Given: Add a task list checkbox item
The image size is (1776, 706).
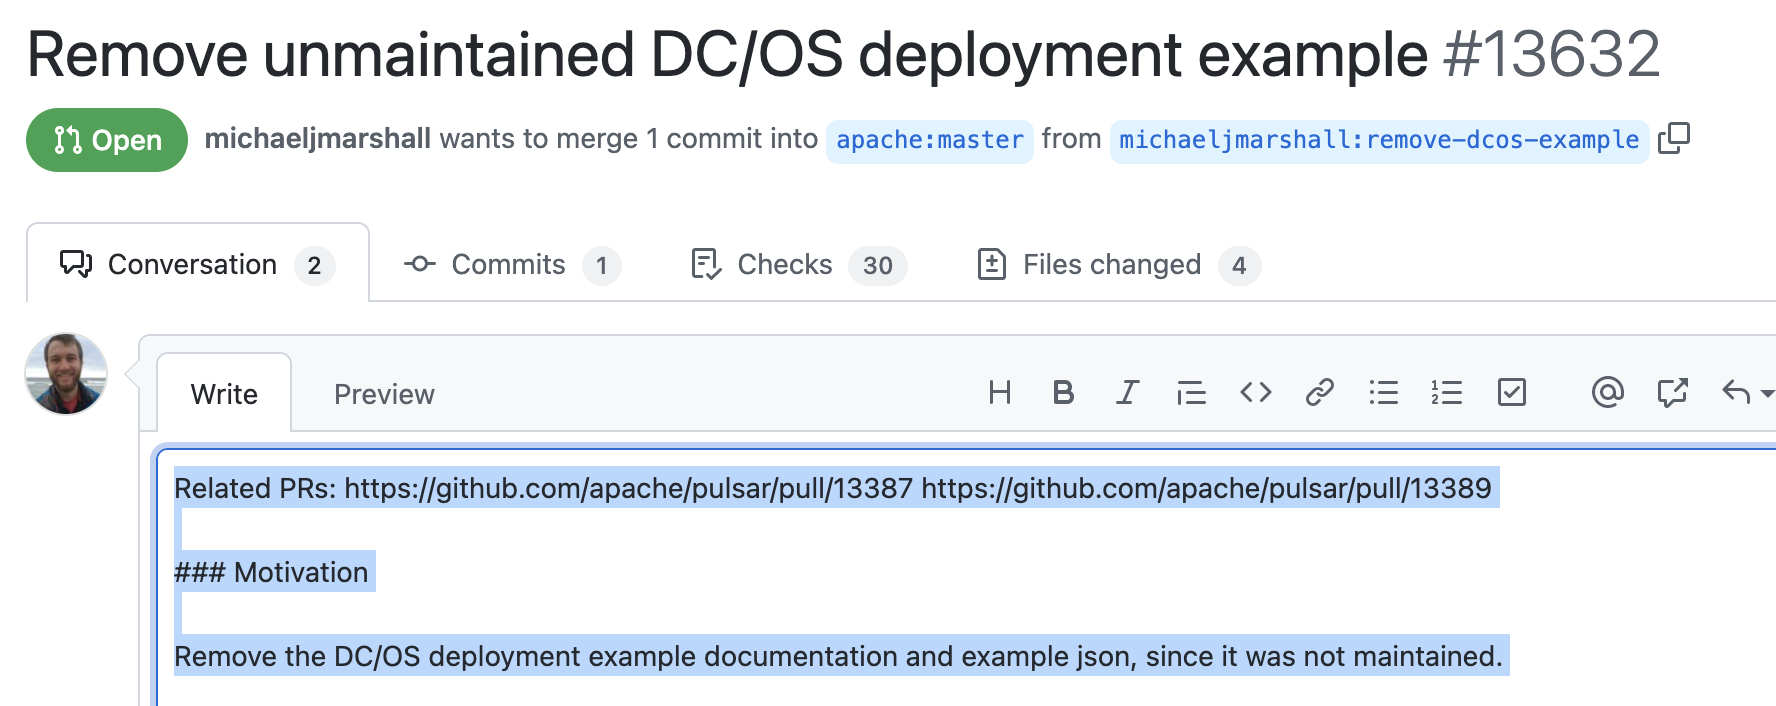Looking at the screenshot, I should [1511, 392].
